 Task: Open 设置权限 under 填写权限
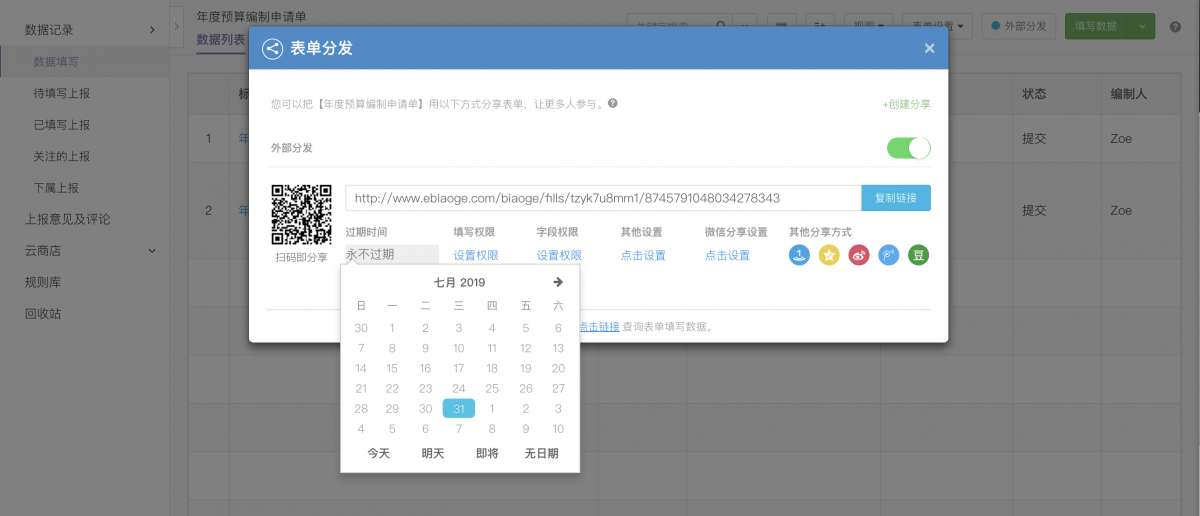(476, 255)
